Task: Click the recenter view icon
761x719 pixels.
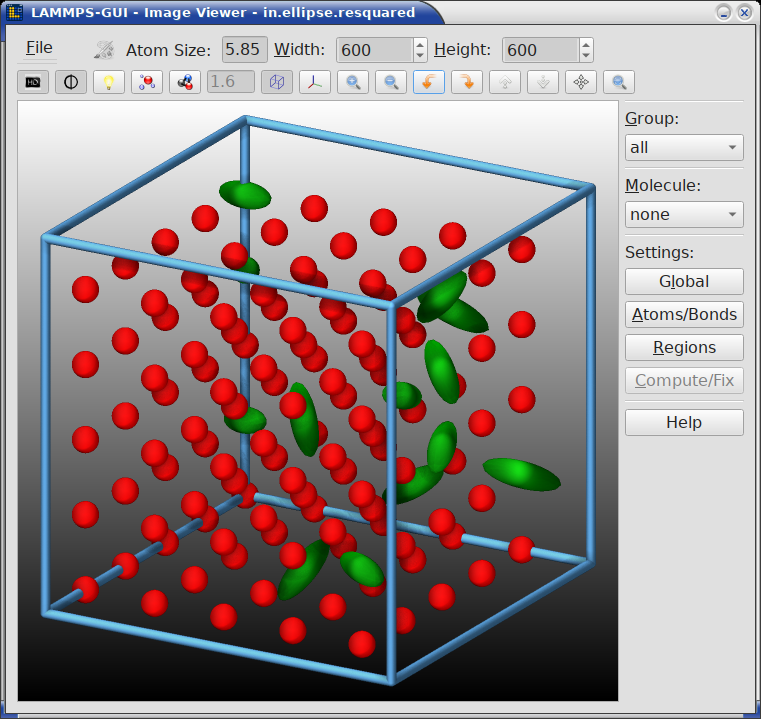Action: pyautogui.click(x=581, y=82)
